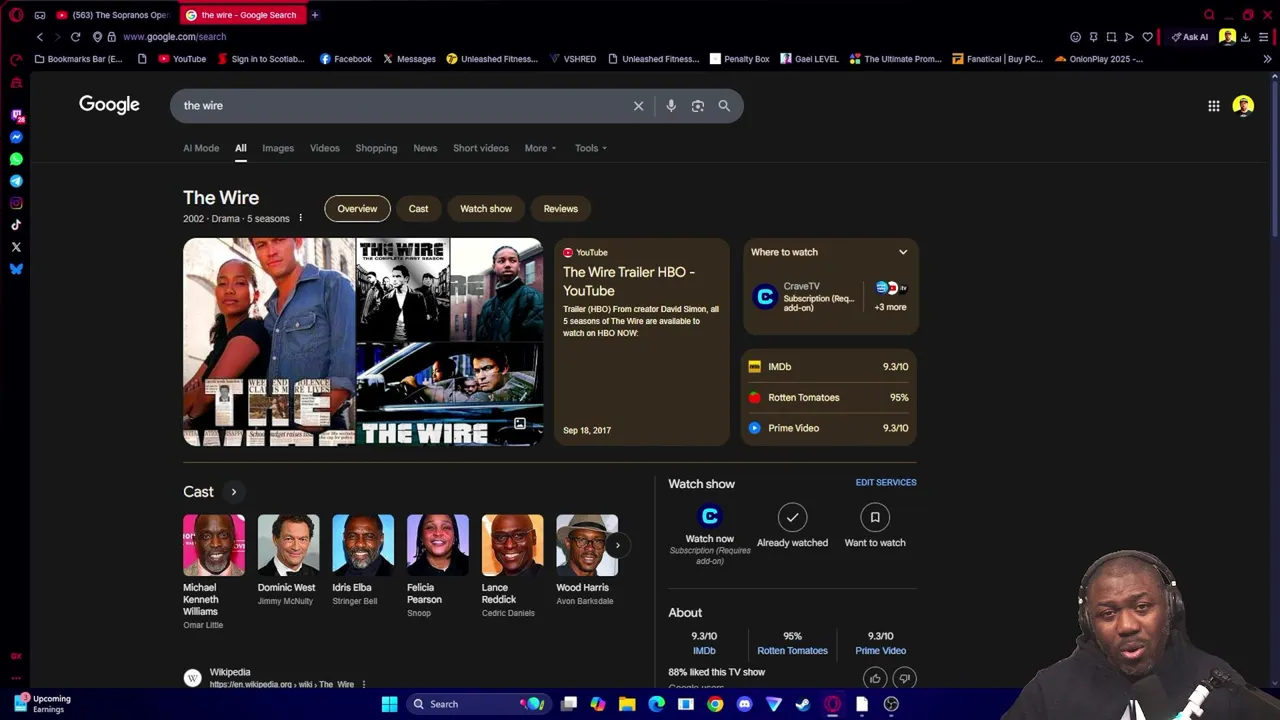The height and width of the screenshot is (720, 1280).
Task: Click the Ask AI button
Action: click(1189, 37)
